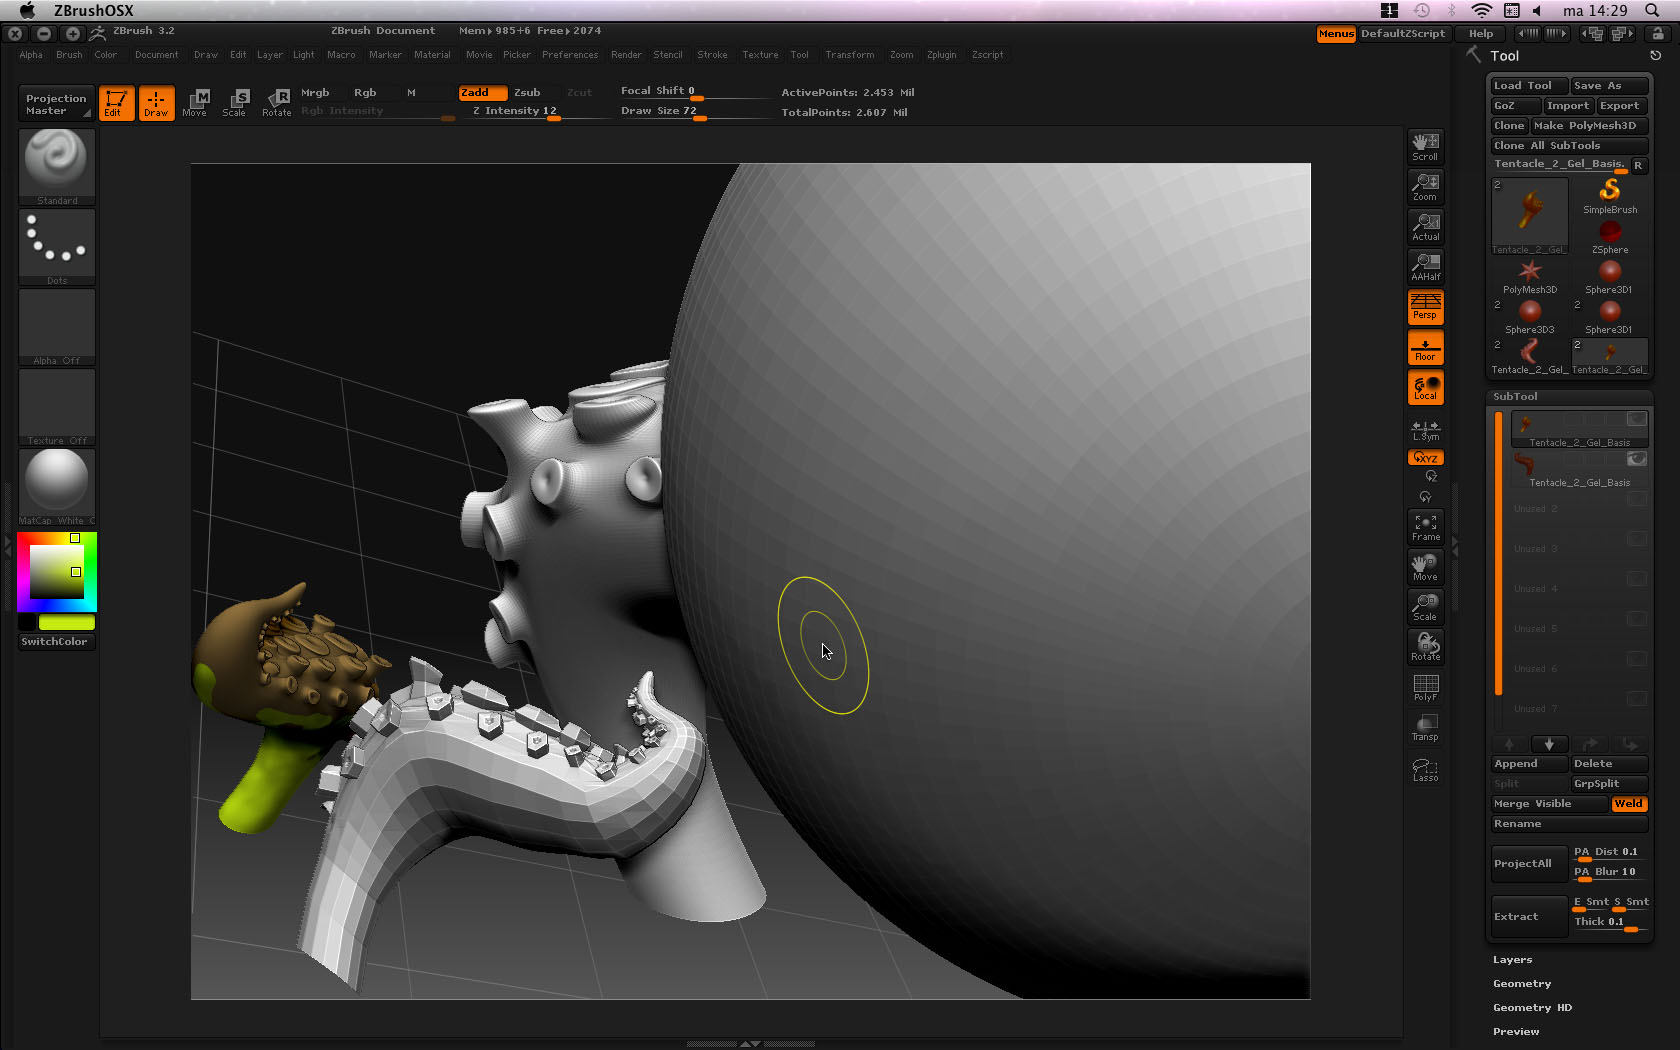Activate the Lasso selection icon
The width and height of the screenshot is (1680, 1050).
point(1425,769)
